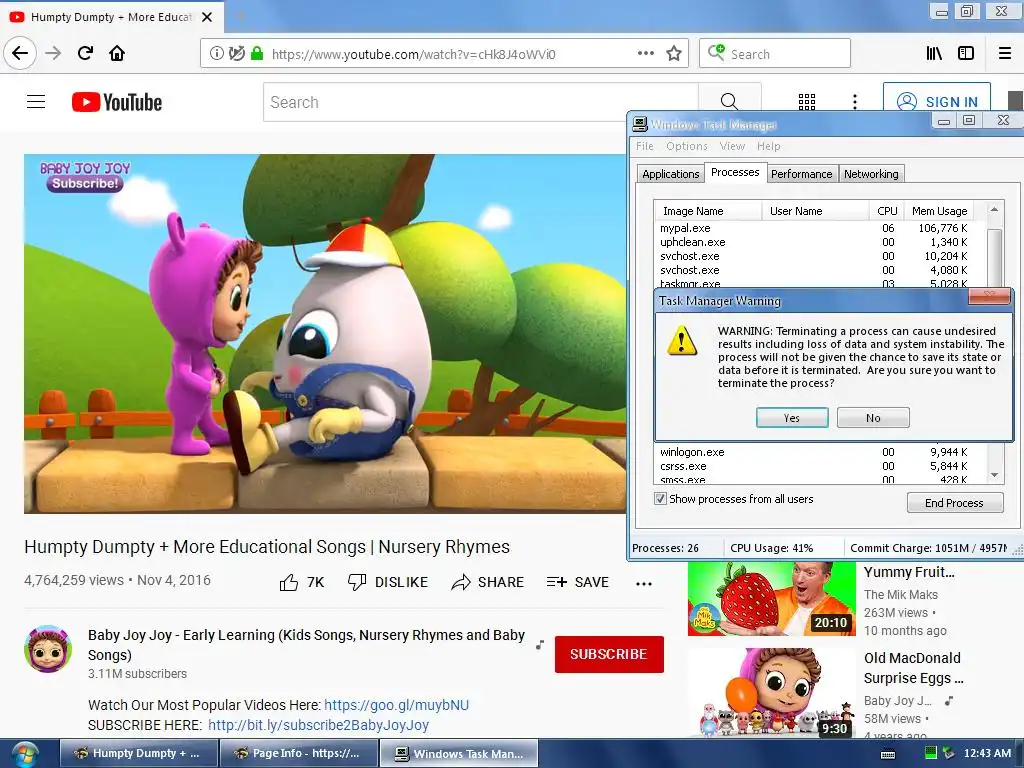This screenshot has height=768, width=1024.
Task: Open the bit.ly/subscribe2BabyJoyJoy link
Action: point(318,725)
